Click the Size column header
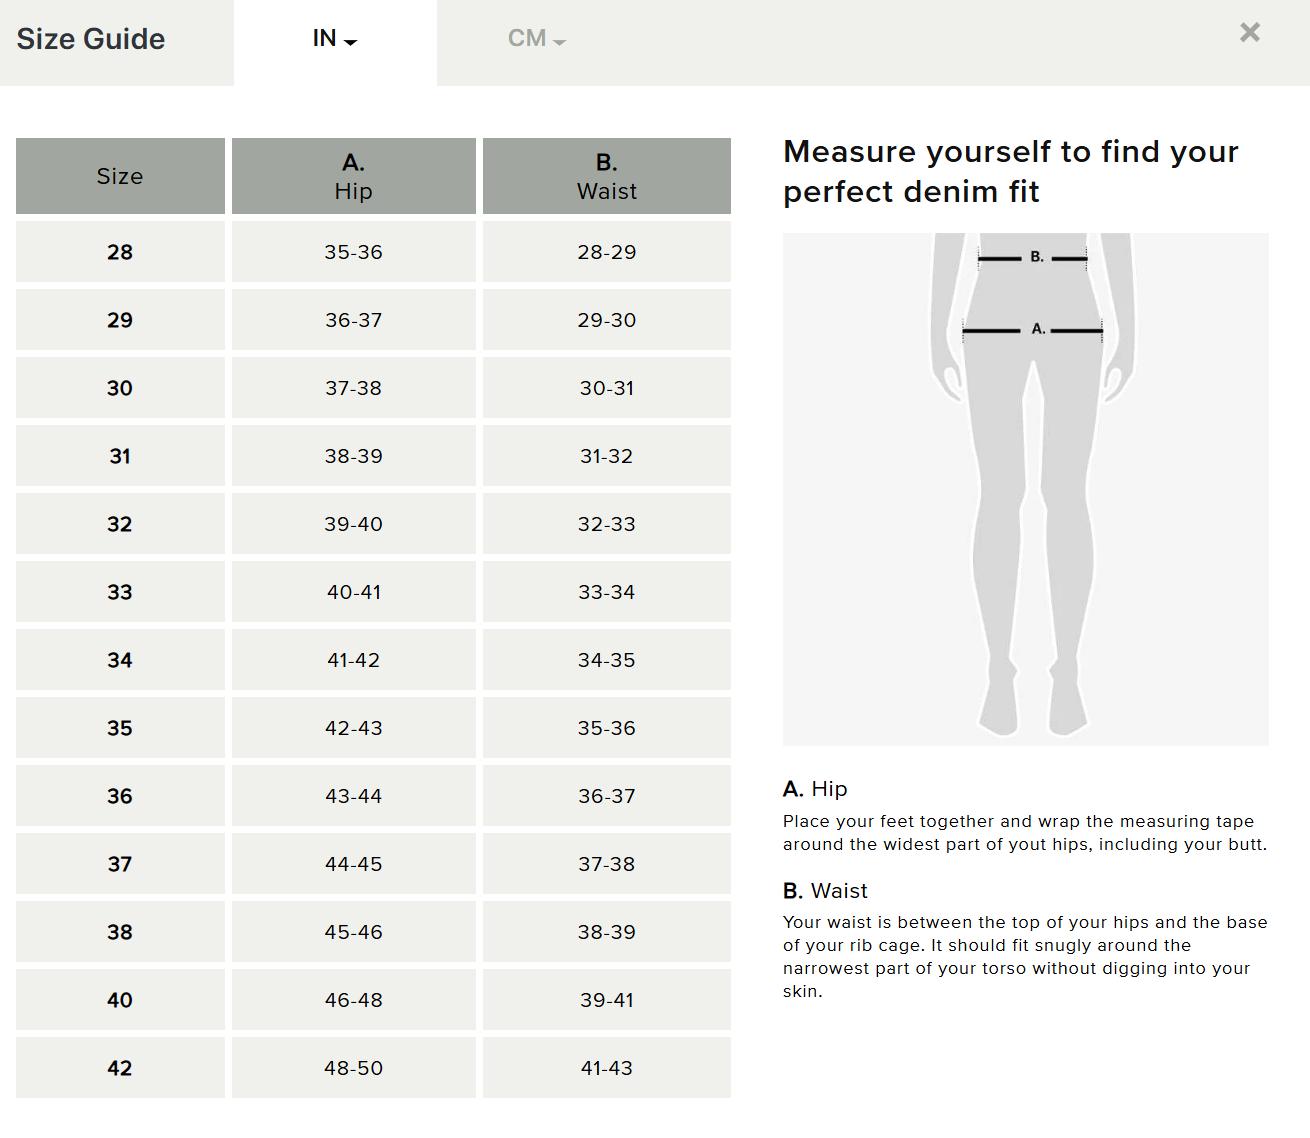The height and width of the screenshot is (1138, 1310). point(119,175)
